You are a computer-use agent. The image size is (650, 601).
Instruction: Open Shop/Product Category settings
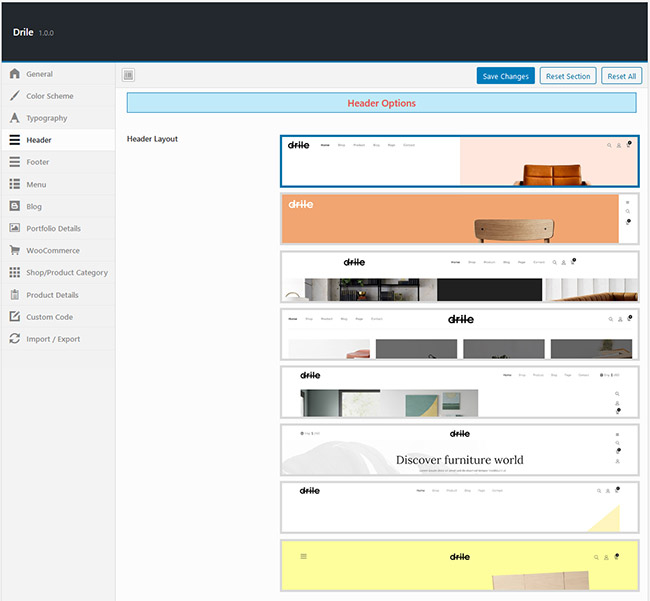tap(58, 272)
